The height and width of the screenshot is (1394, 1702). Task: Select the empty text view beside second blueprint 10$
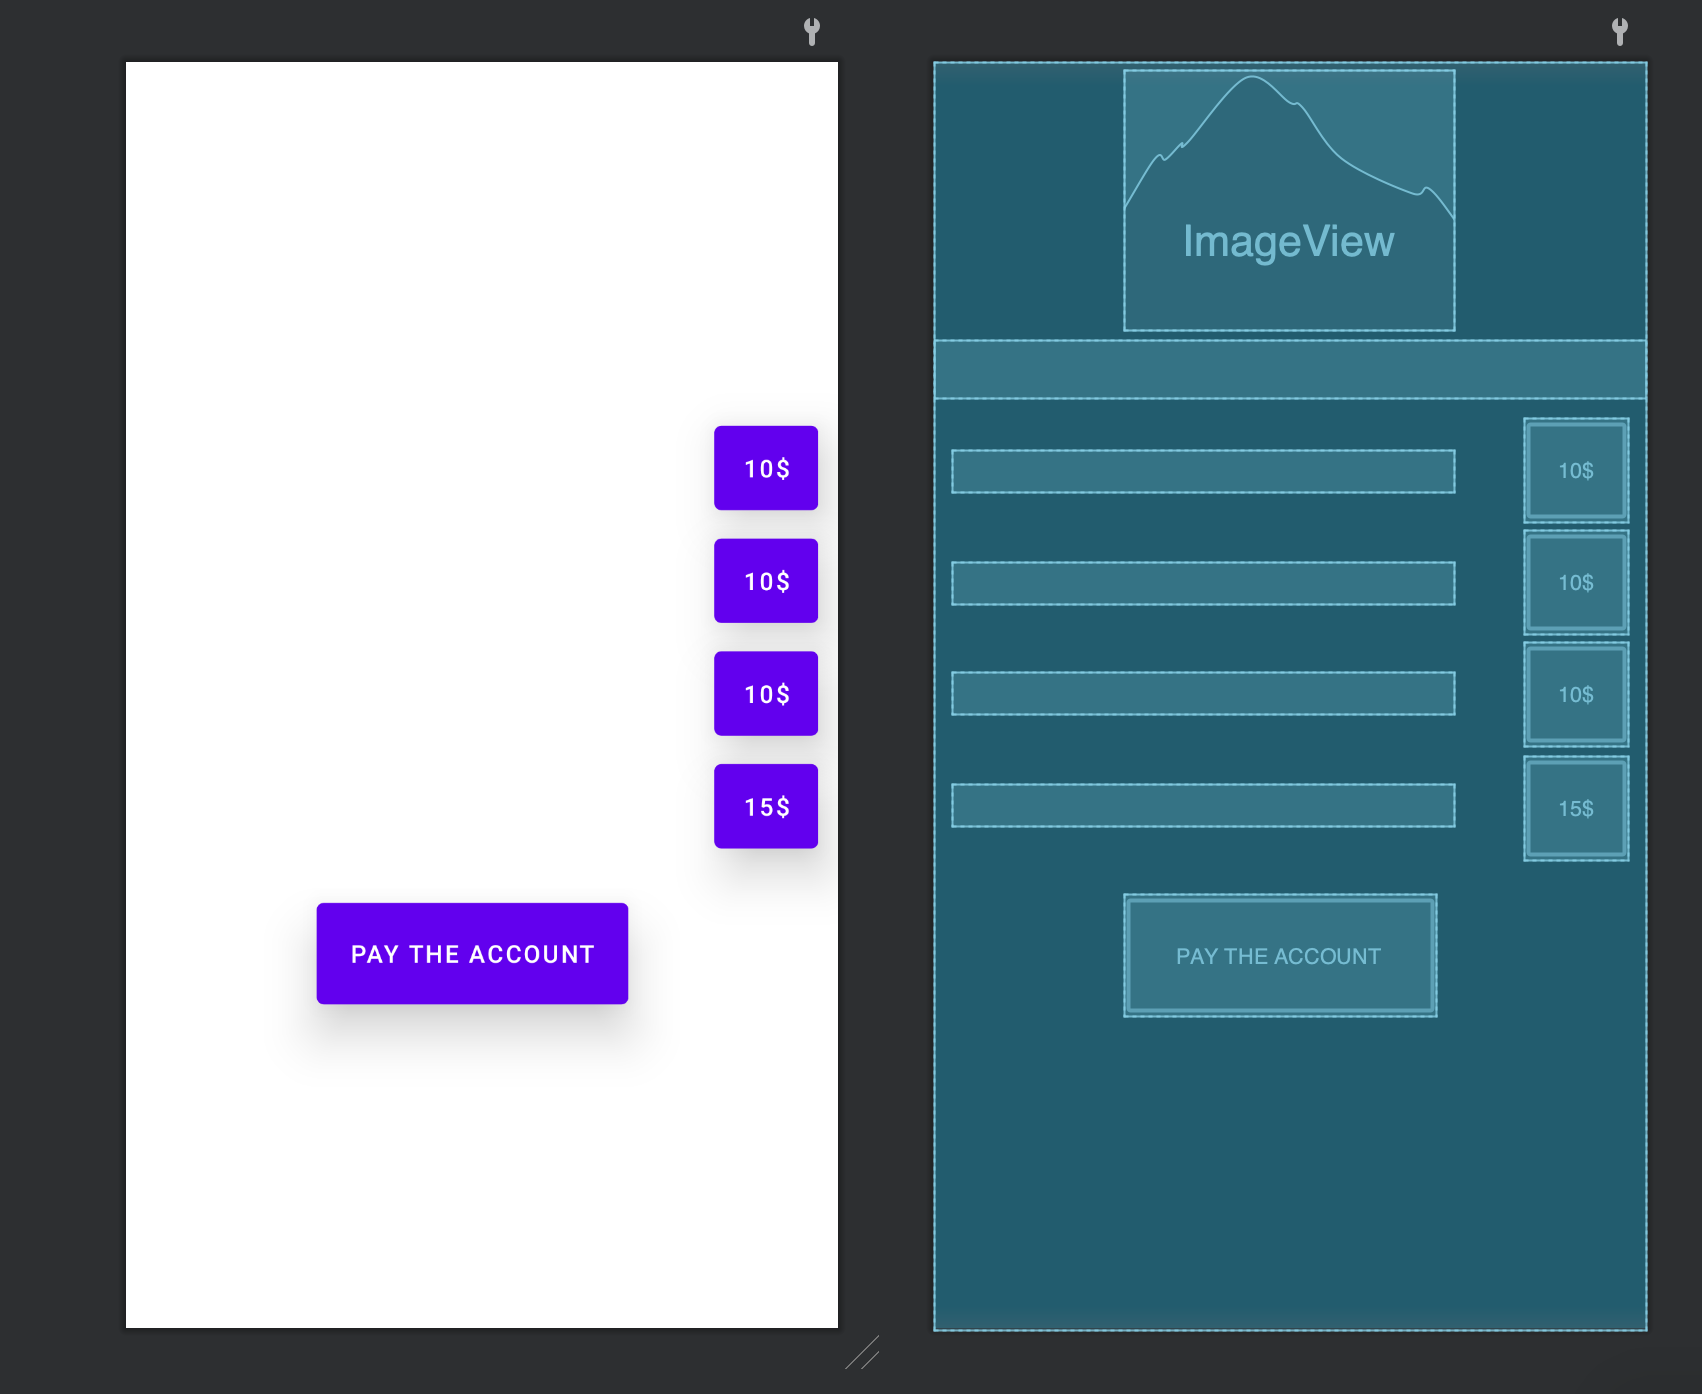1203,583
